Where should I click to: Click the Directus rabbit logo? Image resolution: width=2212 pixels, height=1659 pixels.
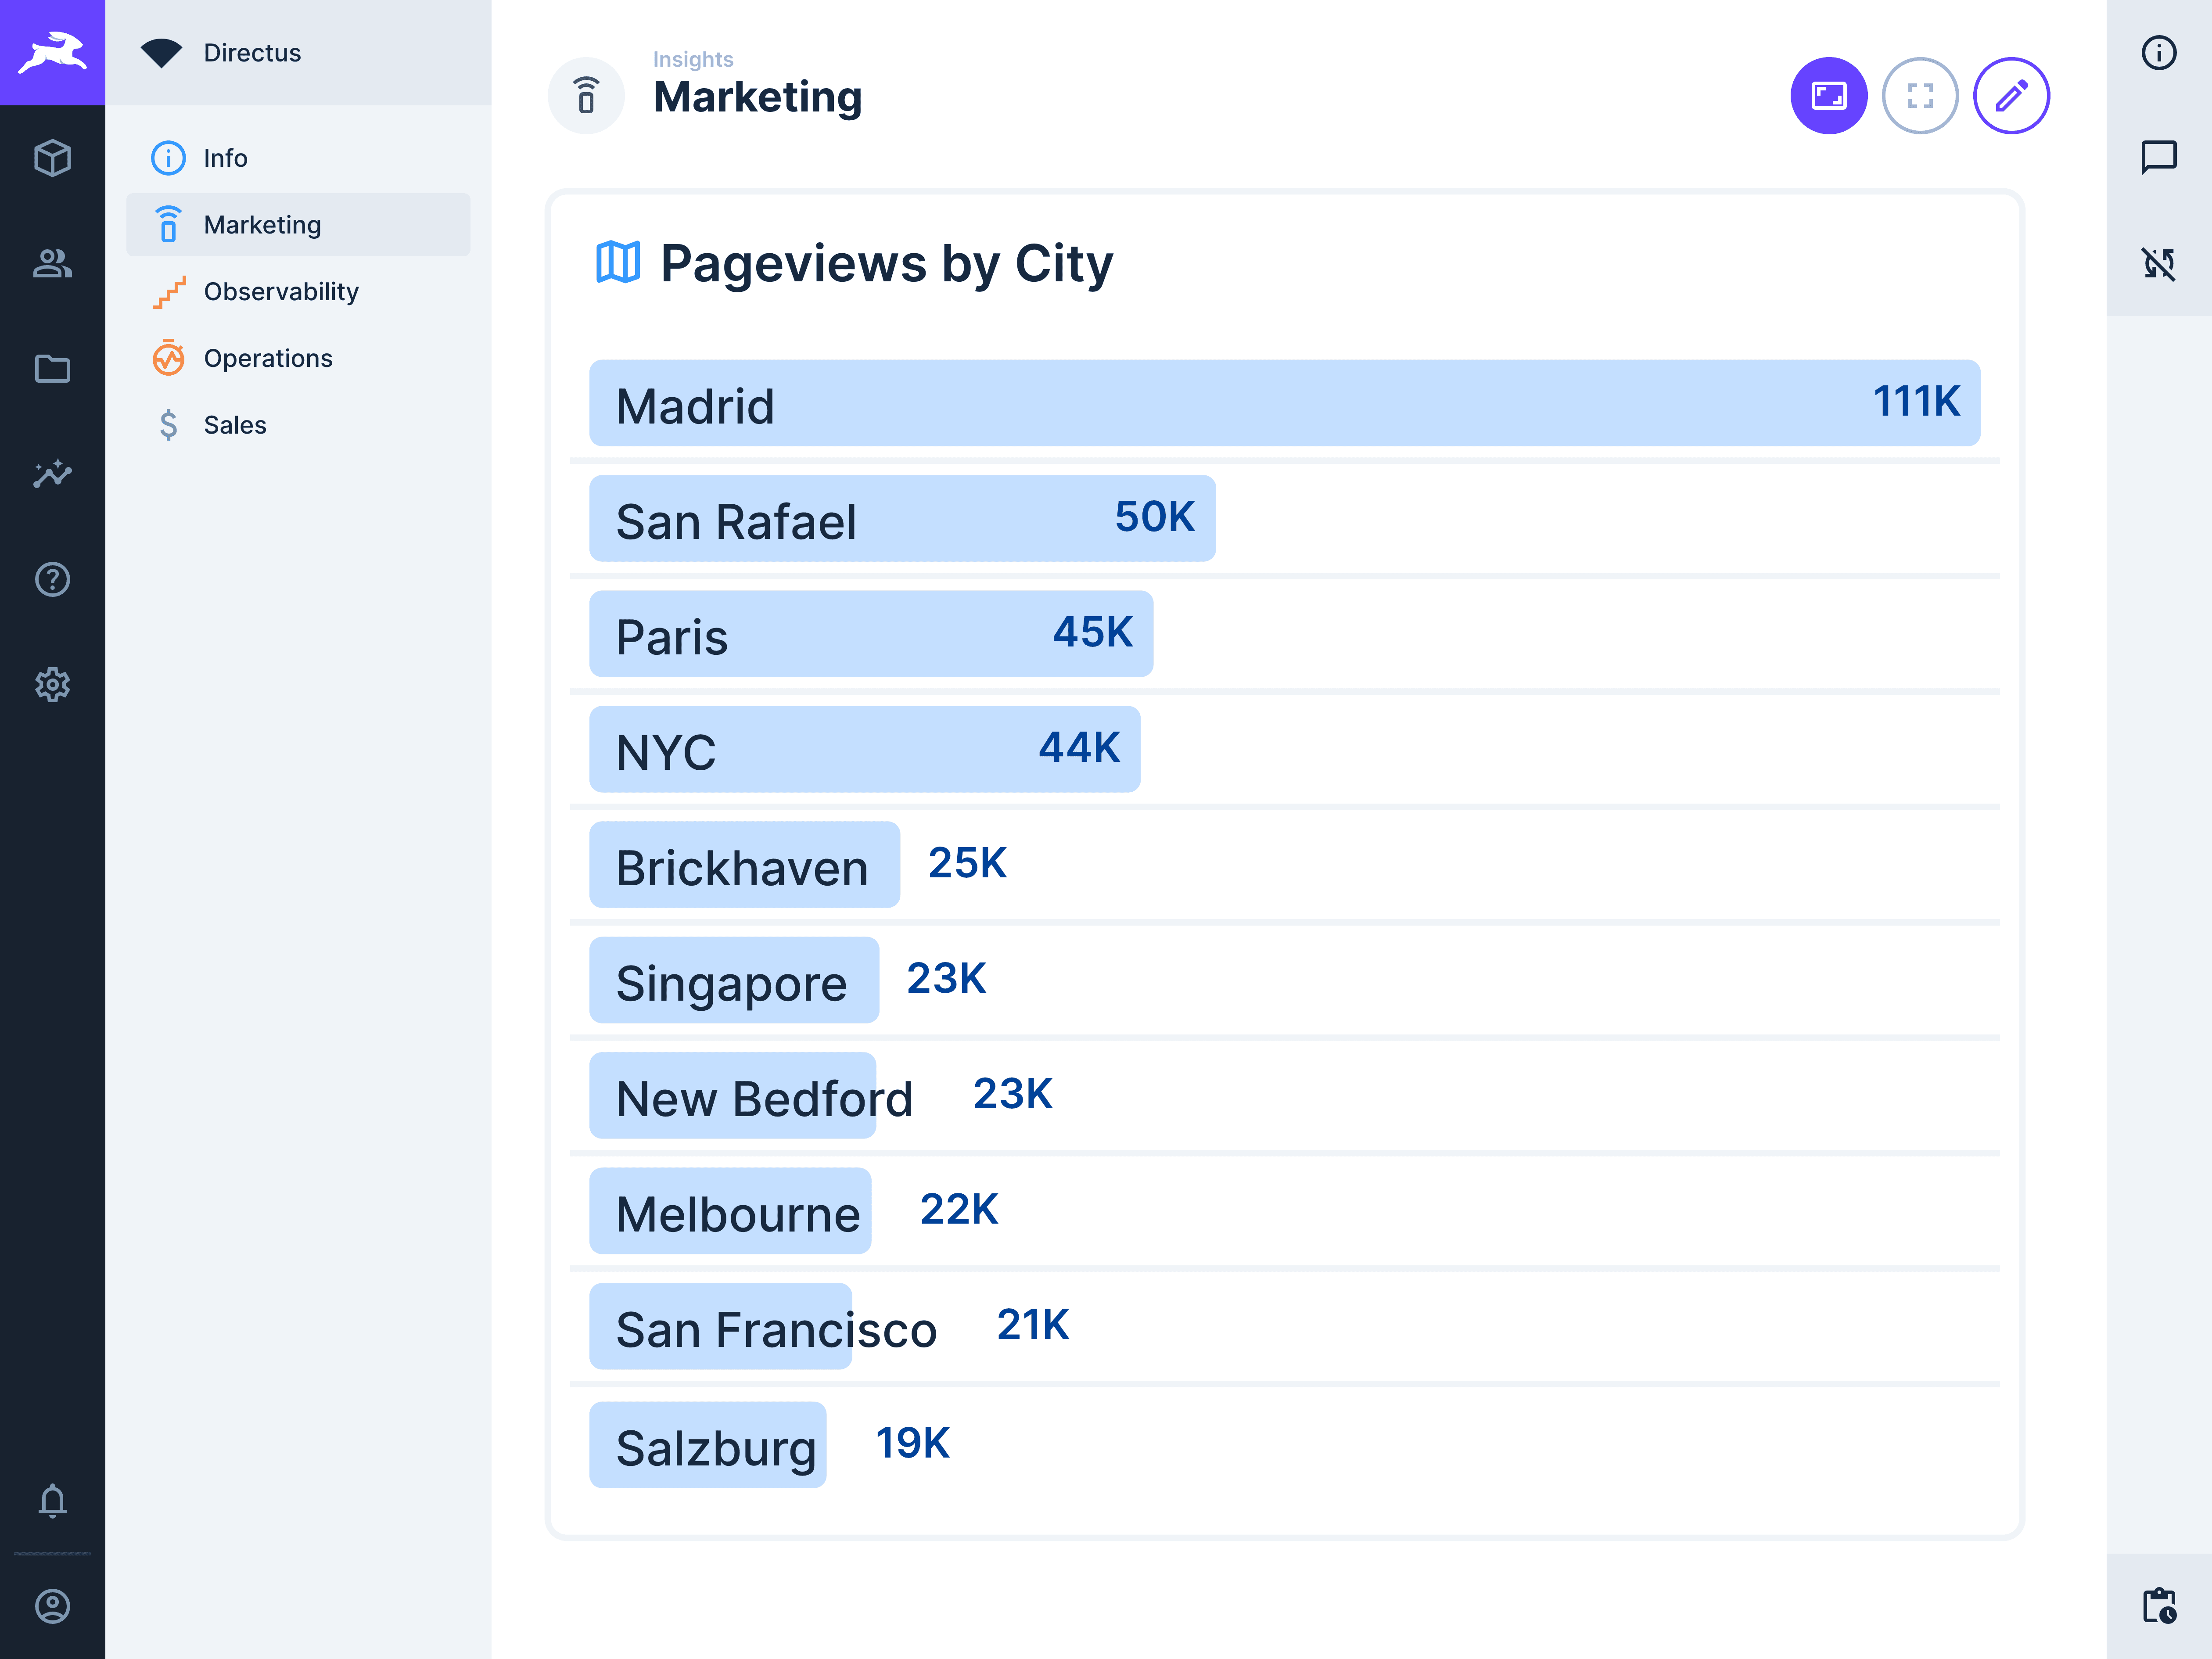click(x=52, y=52)
